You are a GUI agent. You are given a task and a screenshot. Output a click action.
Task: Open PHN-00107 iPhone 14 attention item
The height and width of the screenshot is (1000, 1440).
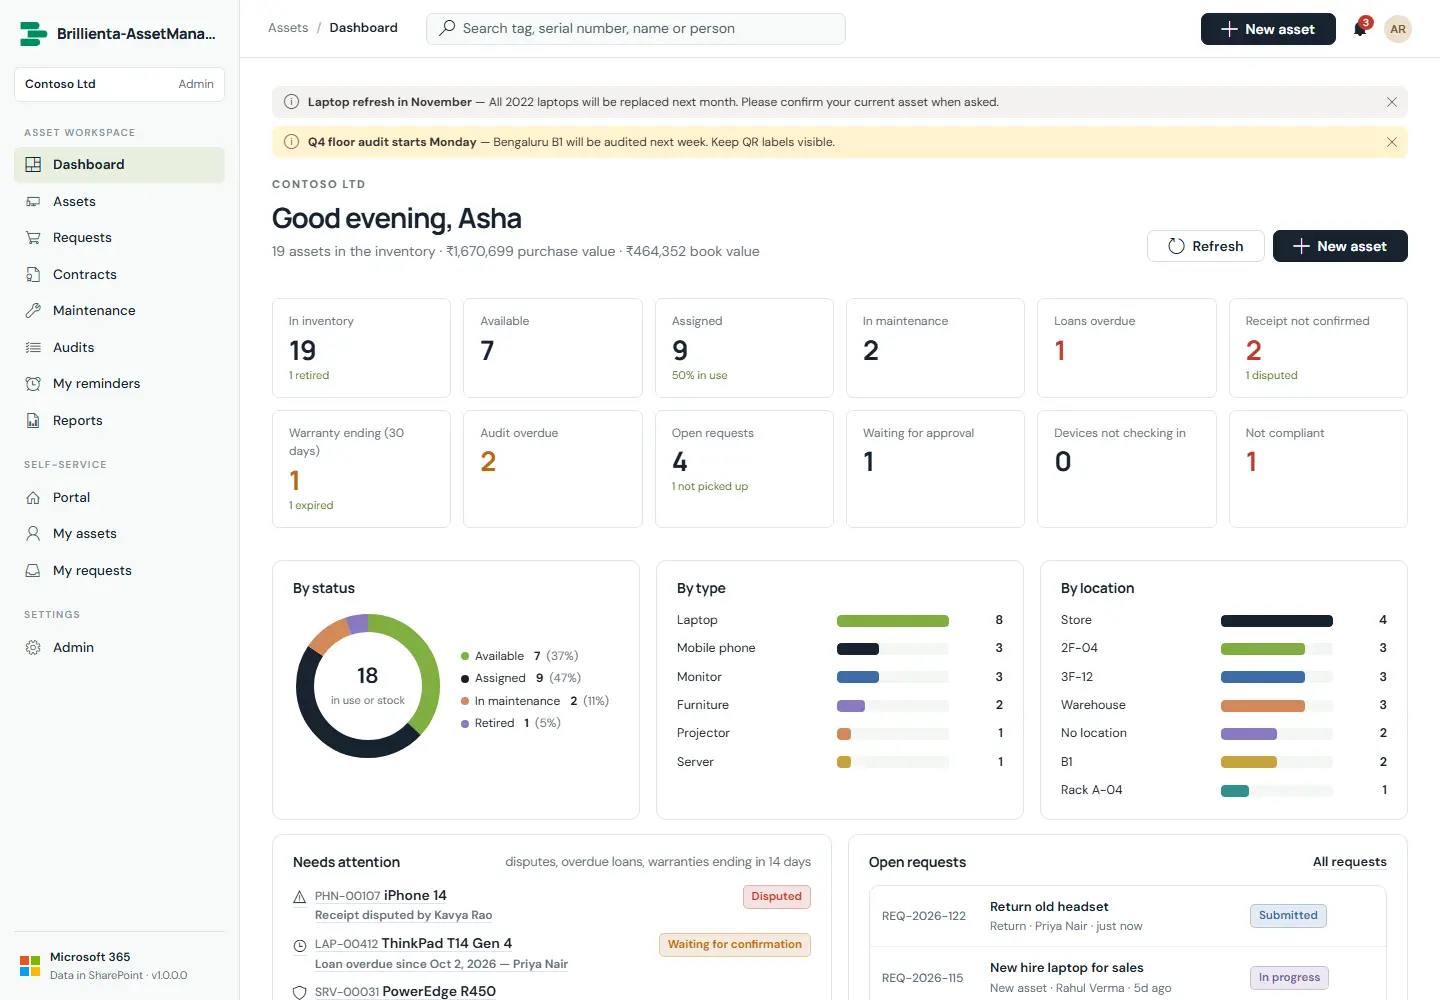[552, 905]
